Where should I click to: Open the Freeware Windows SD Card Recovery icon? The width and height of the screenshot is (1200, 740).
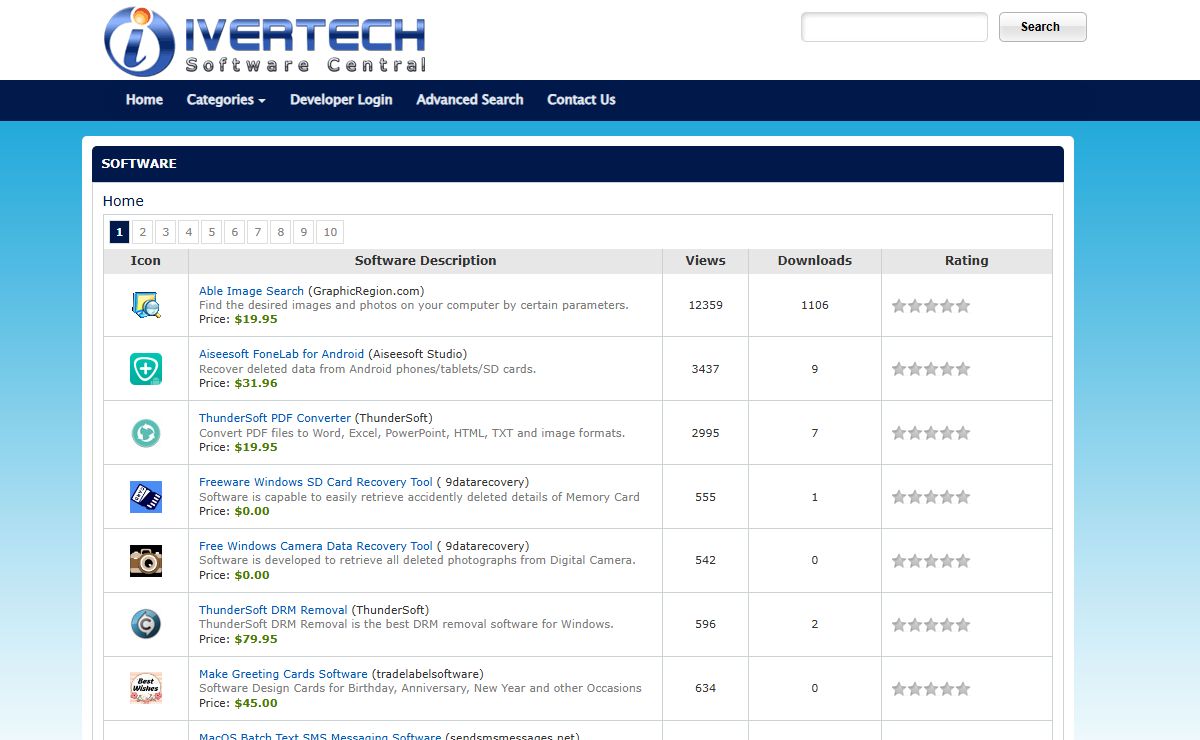coord(146,497)
